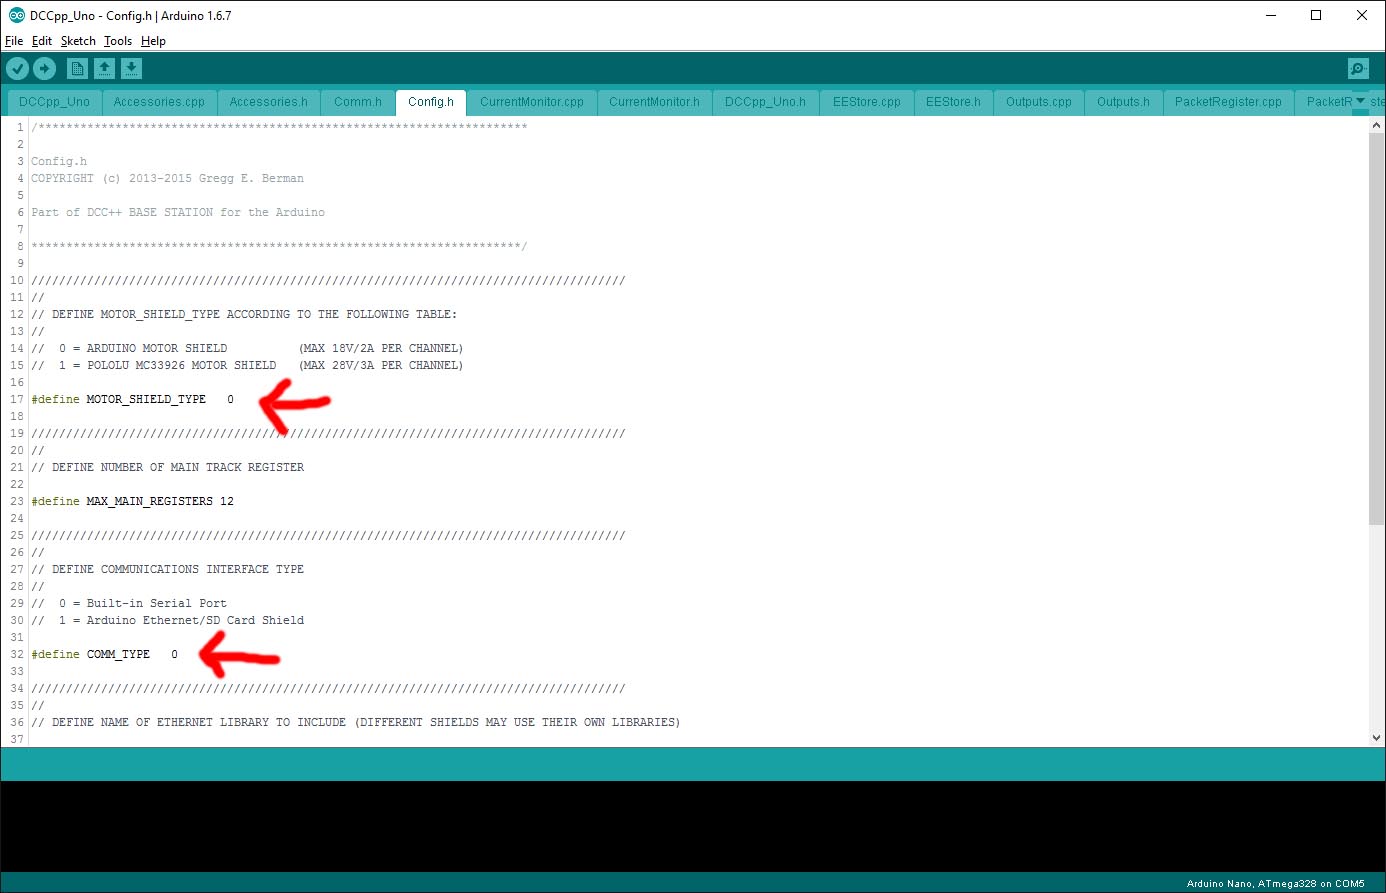Click the editor scrollbar down arrow
This screenshot has height=893, width=1386.
[x=1377, y=738]
